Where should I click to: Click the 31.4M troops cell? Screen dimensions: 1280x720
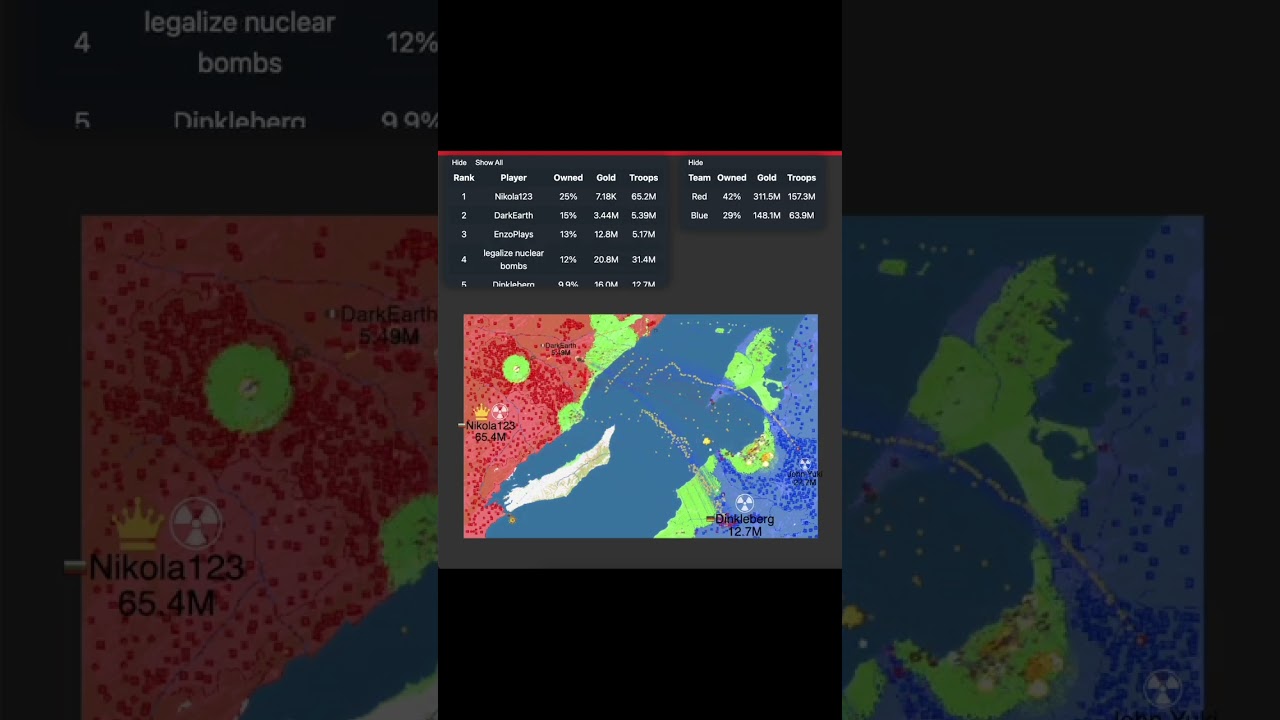(x=643, y=260)
